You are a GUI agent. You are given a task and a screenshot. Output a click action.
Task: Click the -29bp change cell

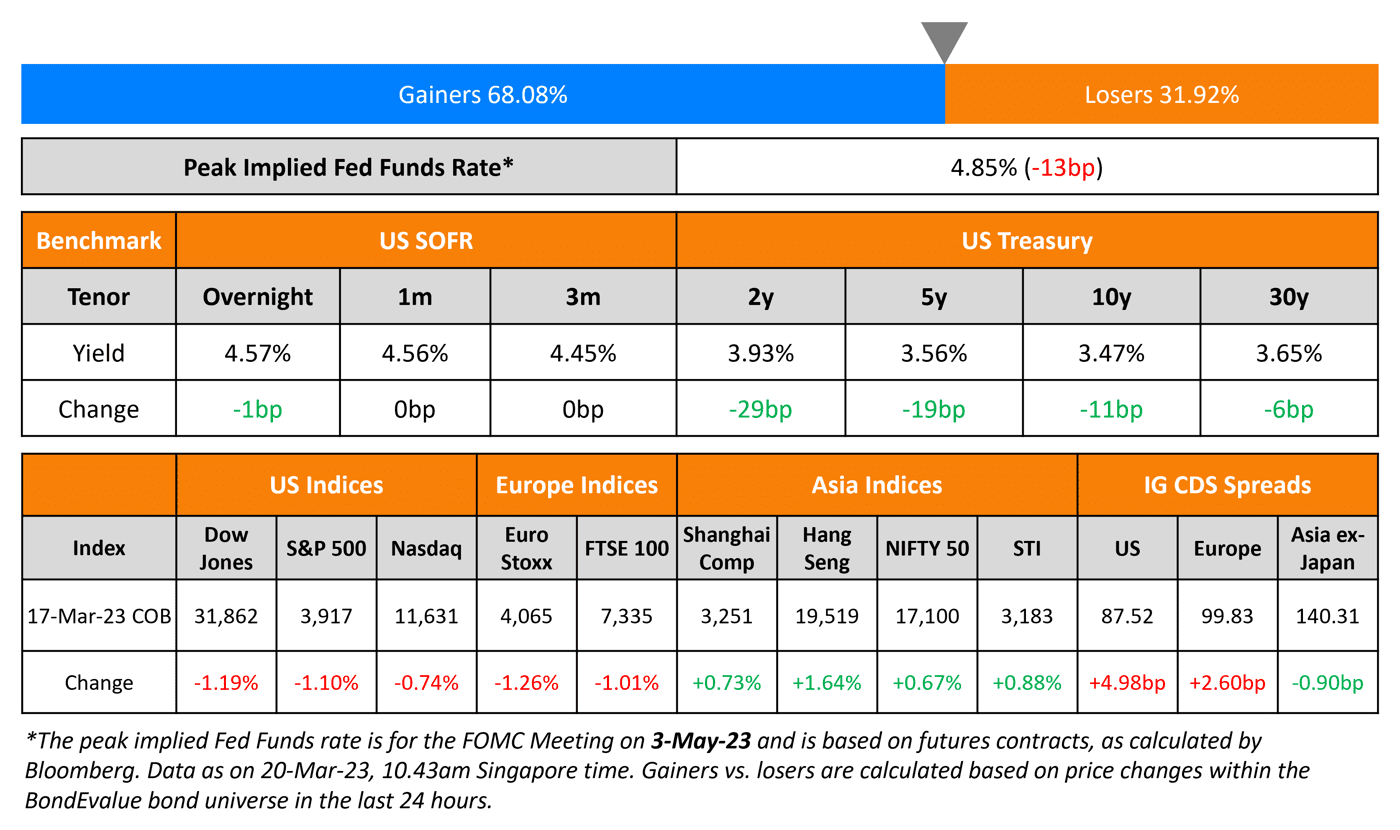[x=760, y=409]
